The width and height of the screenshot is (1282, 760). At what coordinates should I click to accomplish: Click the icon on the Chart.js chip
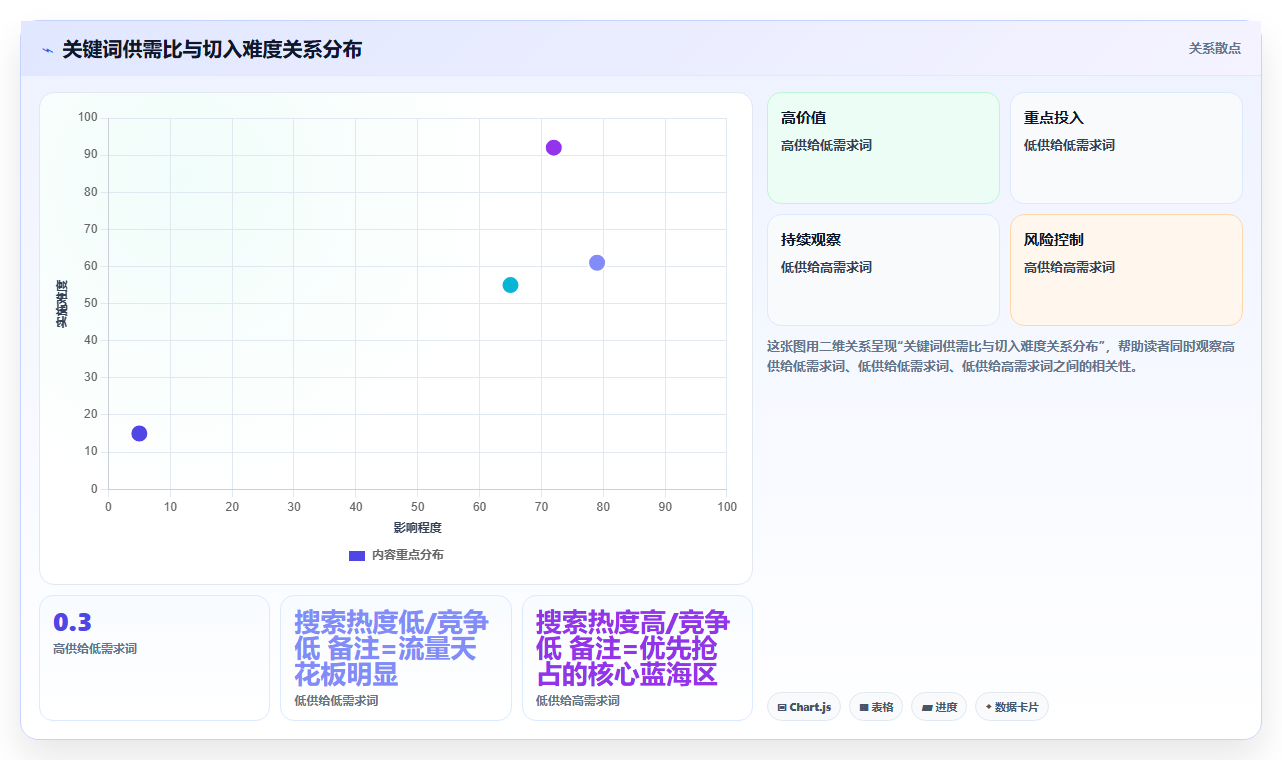tap(782, 707)
